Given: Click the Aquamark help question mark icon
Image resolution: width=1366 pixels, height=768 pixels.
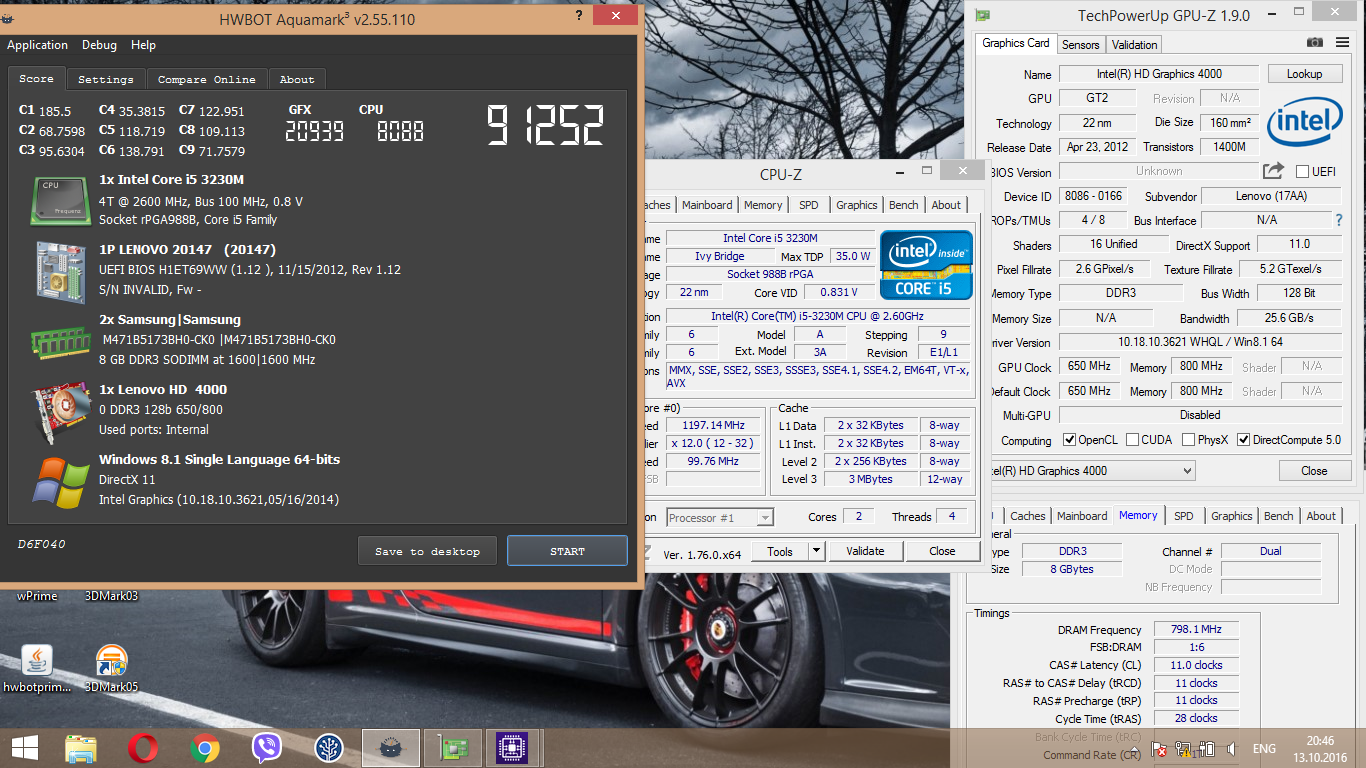Looking at the screenshot, I should [579, 17].
